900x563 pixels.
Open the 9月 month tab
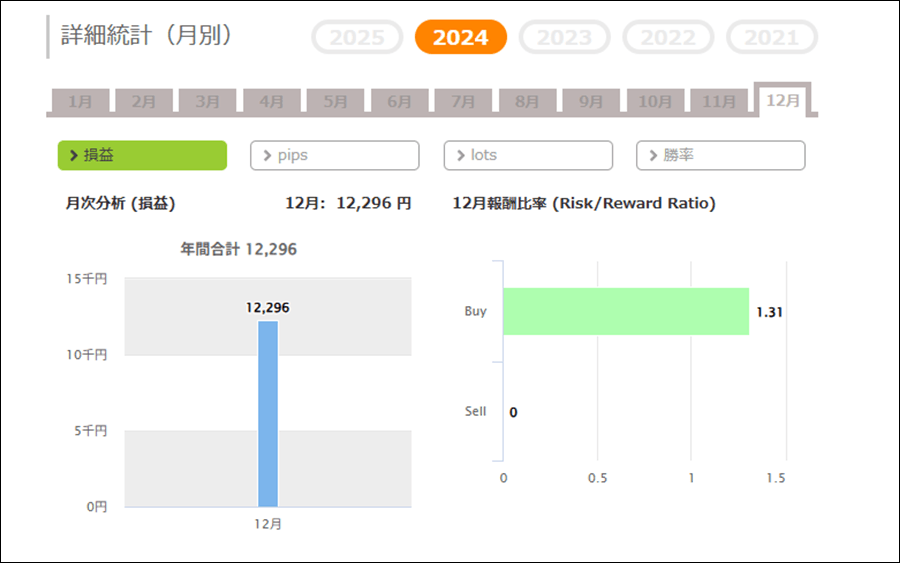point(591,102)
